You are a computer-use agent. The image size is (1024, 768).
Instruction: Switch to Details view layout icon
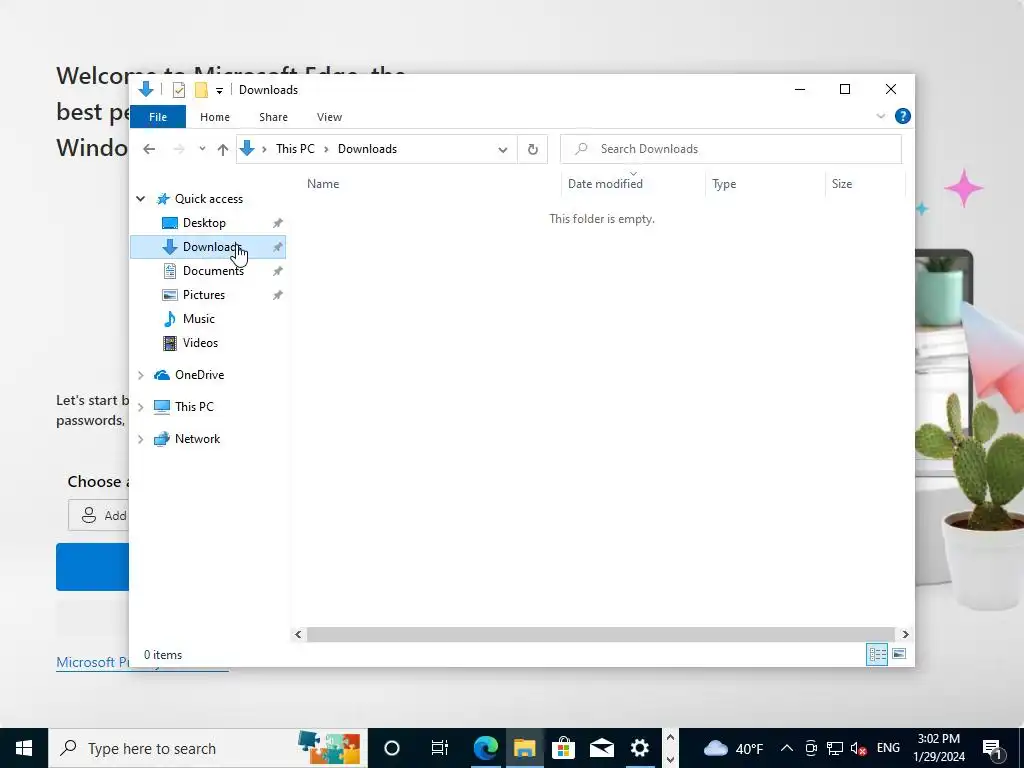coord(876,654)
